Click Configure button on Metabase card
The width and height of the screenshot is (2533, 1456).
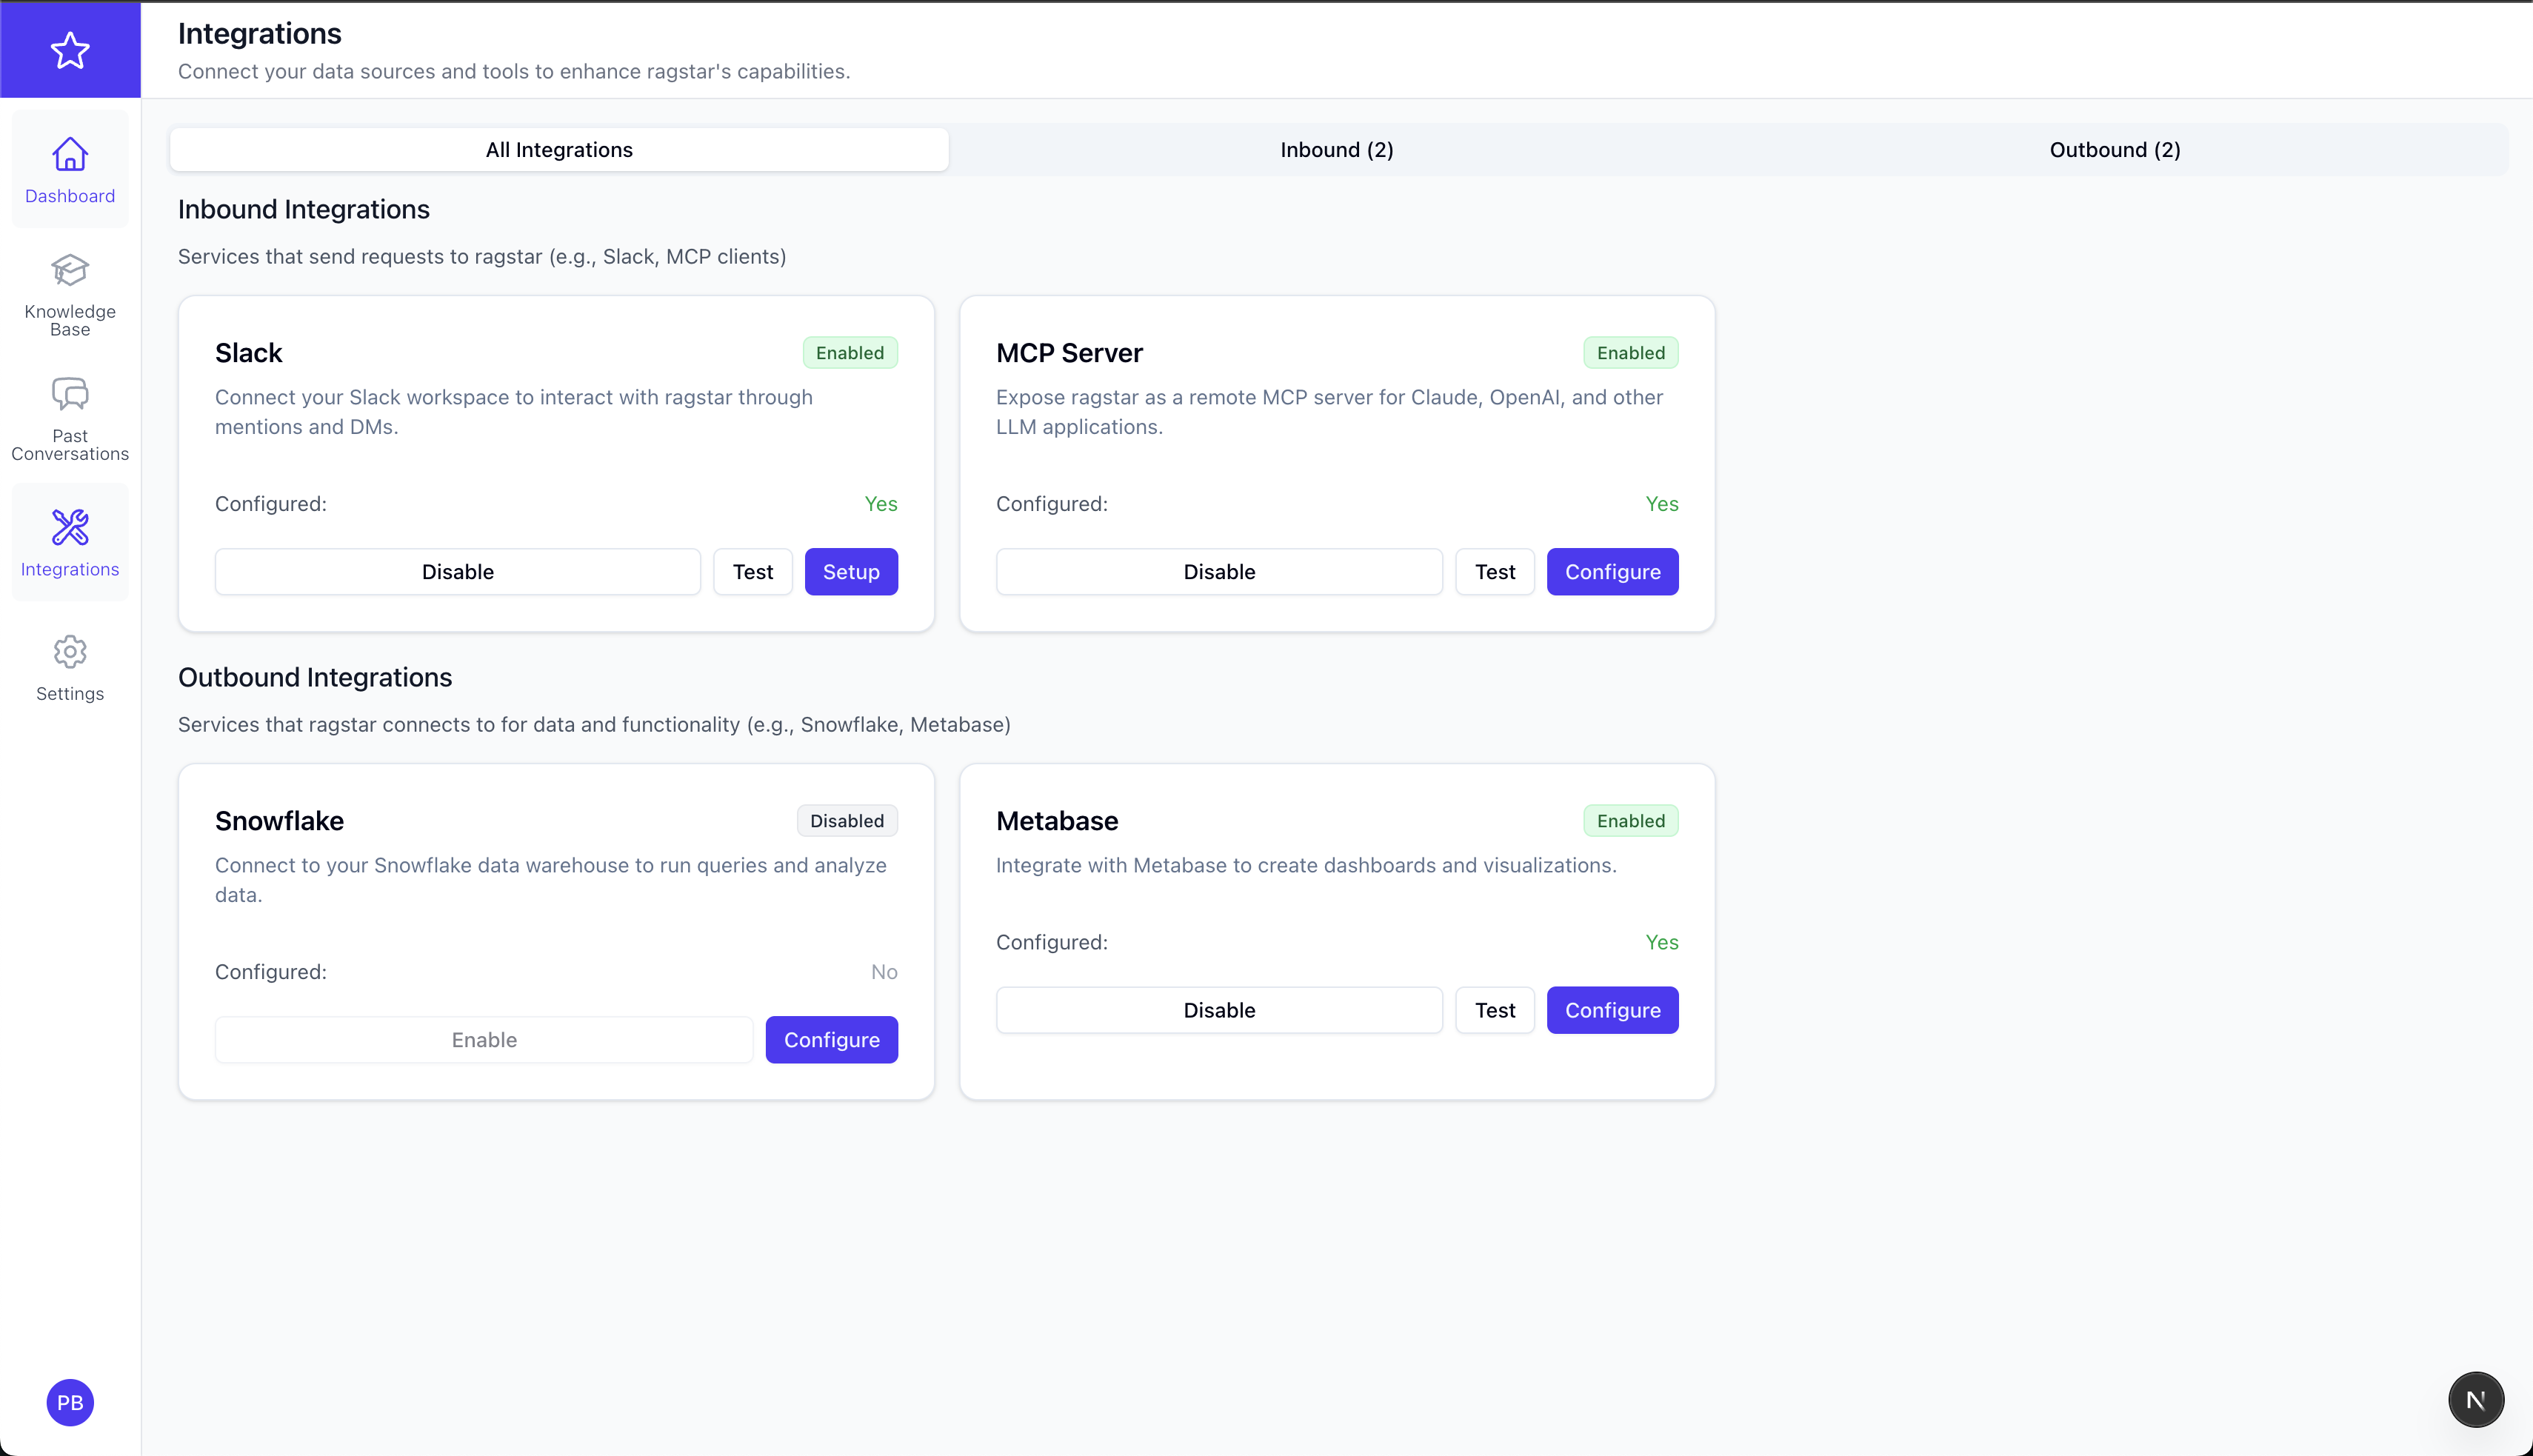[1612, 1010]
